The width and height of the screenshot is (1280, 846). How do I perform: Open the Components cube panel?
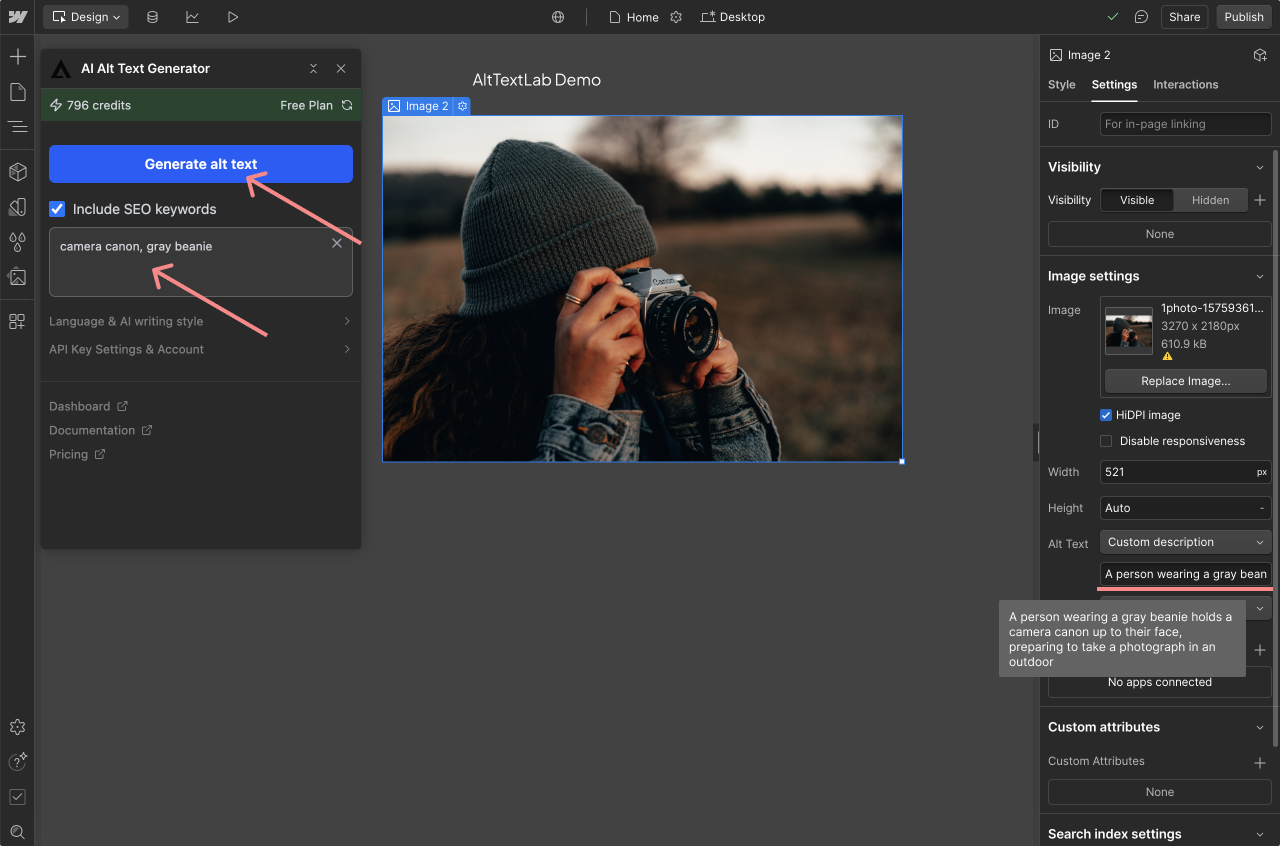pos(17,172)
